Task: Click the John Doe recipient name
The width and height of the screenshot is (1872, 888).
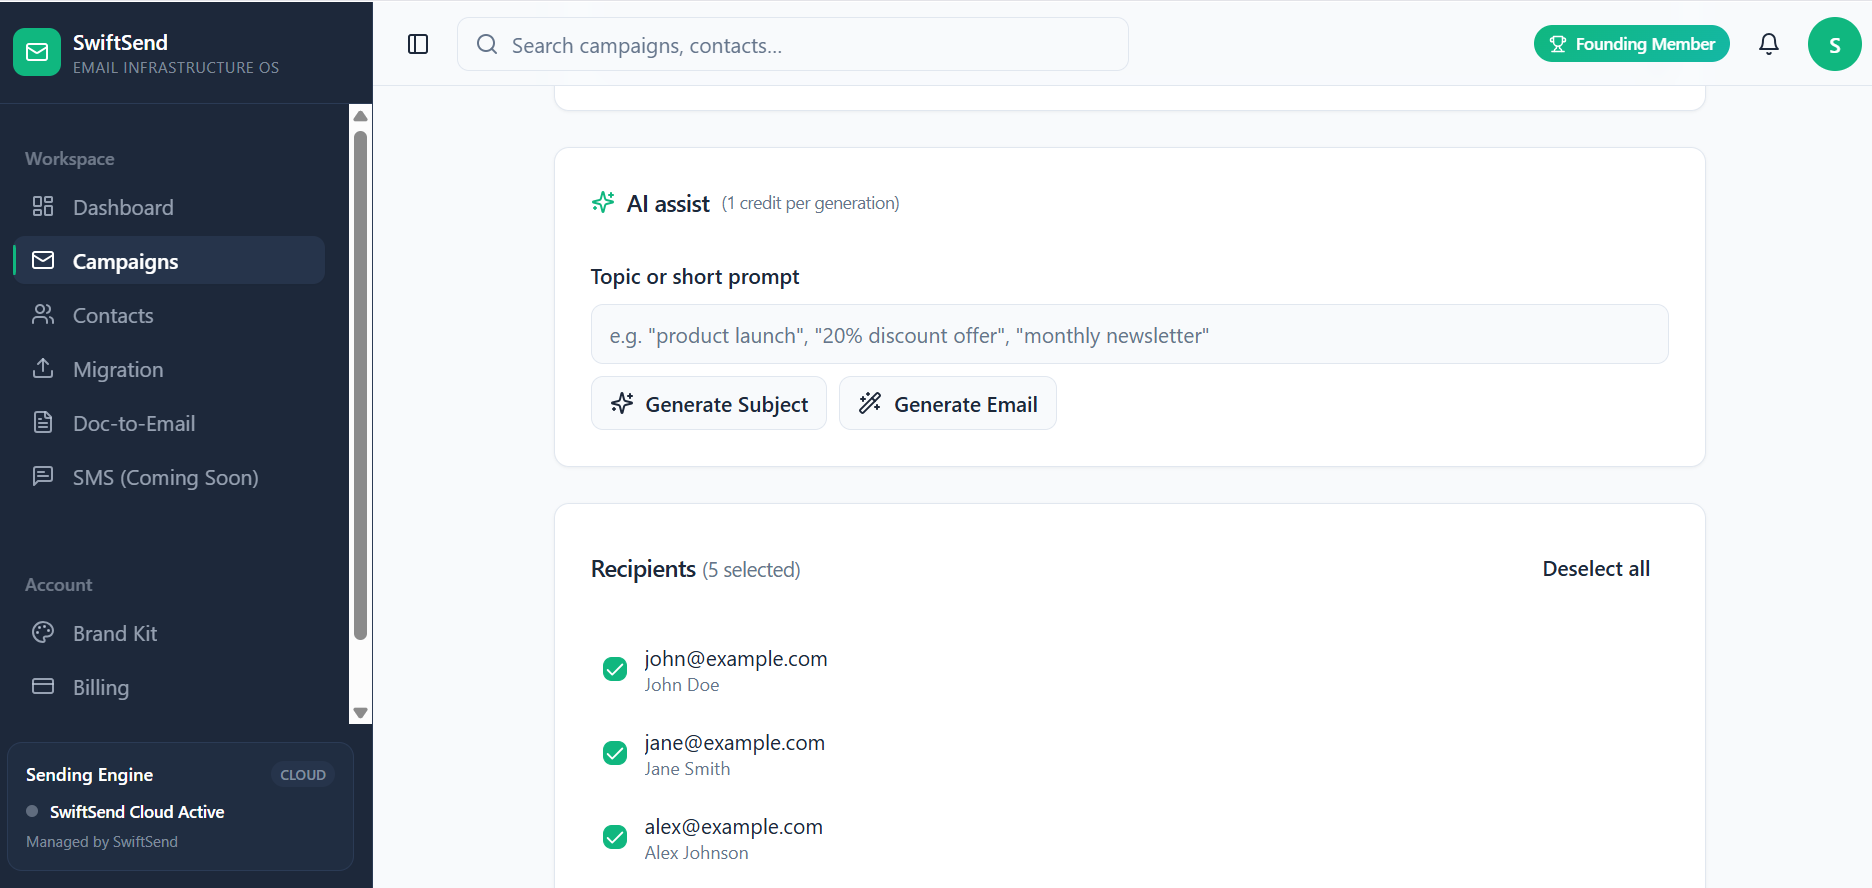Action: 682,685
